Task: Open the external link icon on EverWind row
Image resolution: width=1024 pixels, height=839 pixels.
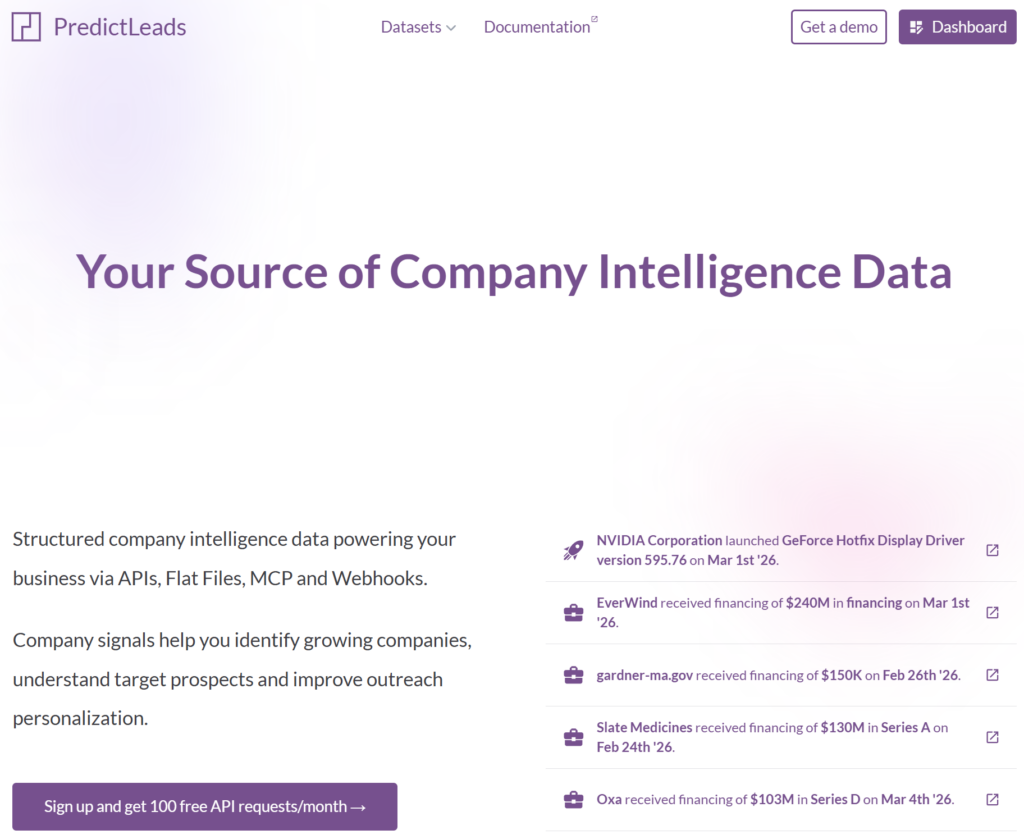Action: click(991, 612)
